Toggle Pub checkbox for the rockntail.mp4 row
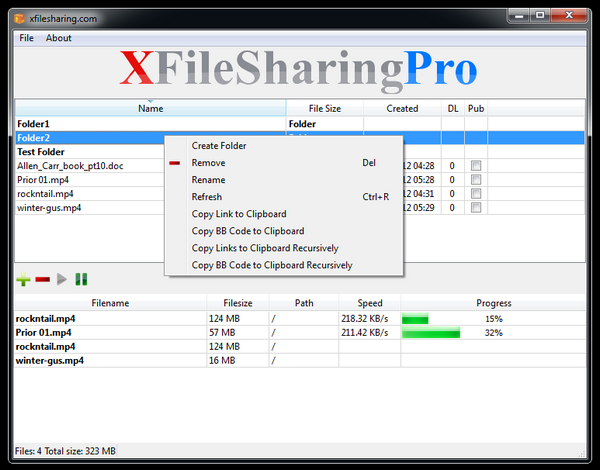The height and width of the screenshot is (470, 600). pos(476,194)
